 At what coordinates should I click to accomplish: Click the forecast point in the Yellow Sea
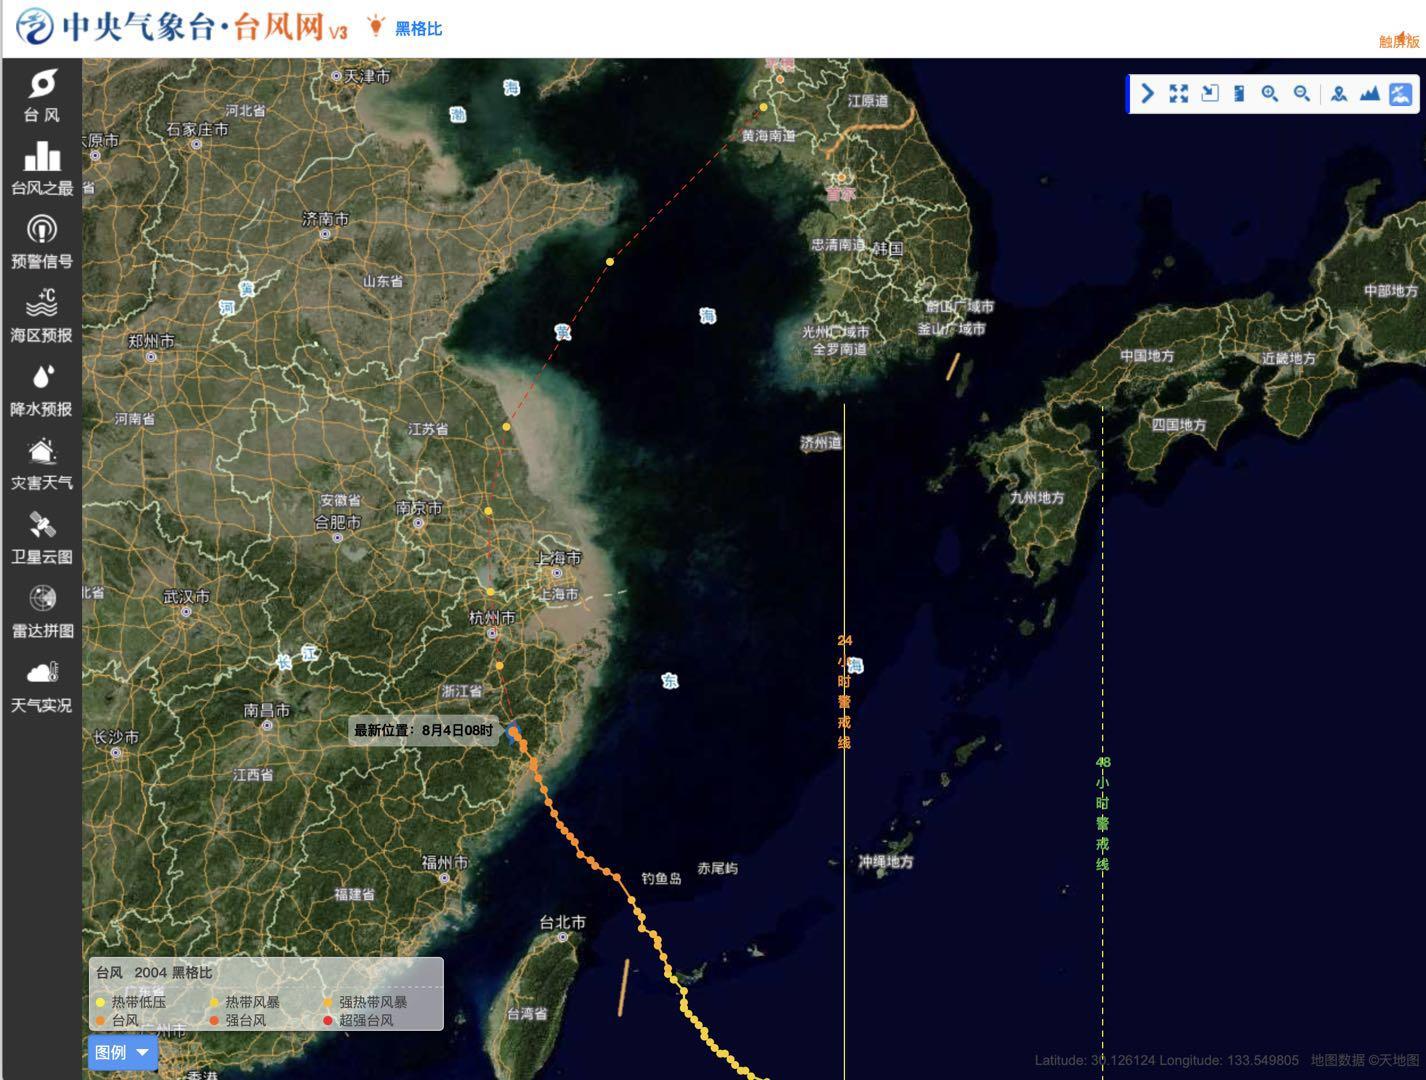(609, 262)
